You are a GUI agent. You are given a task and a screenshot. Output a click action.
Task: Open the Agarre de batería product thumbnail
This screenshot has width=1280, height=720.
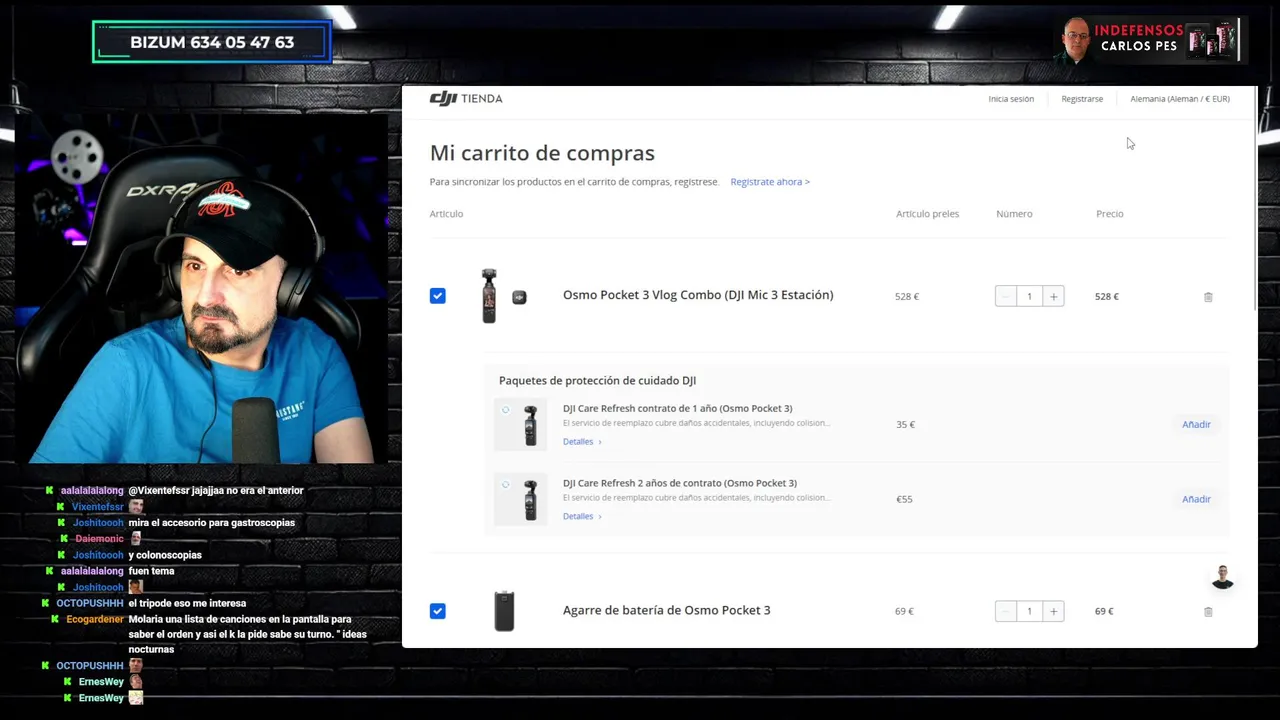tap(504, 611)
